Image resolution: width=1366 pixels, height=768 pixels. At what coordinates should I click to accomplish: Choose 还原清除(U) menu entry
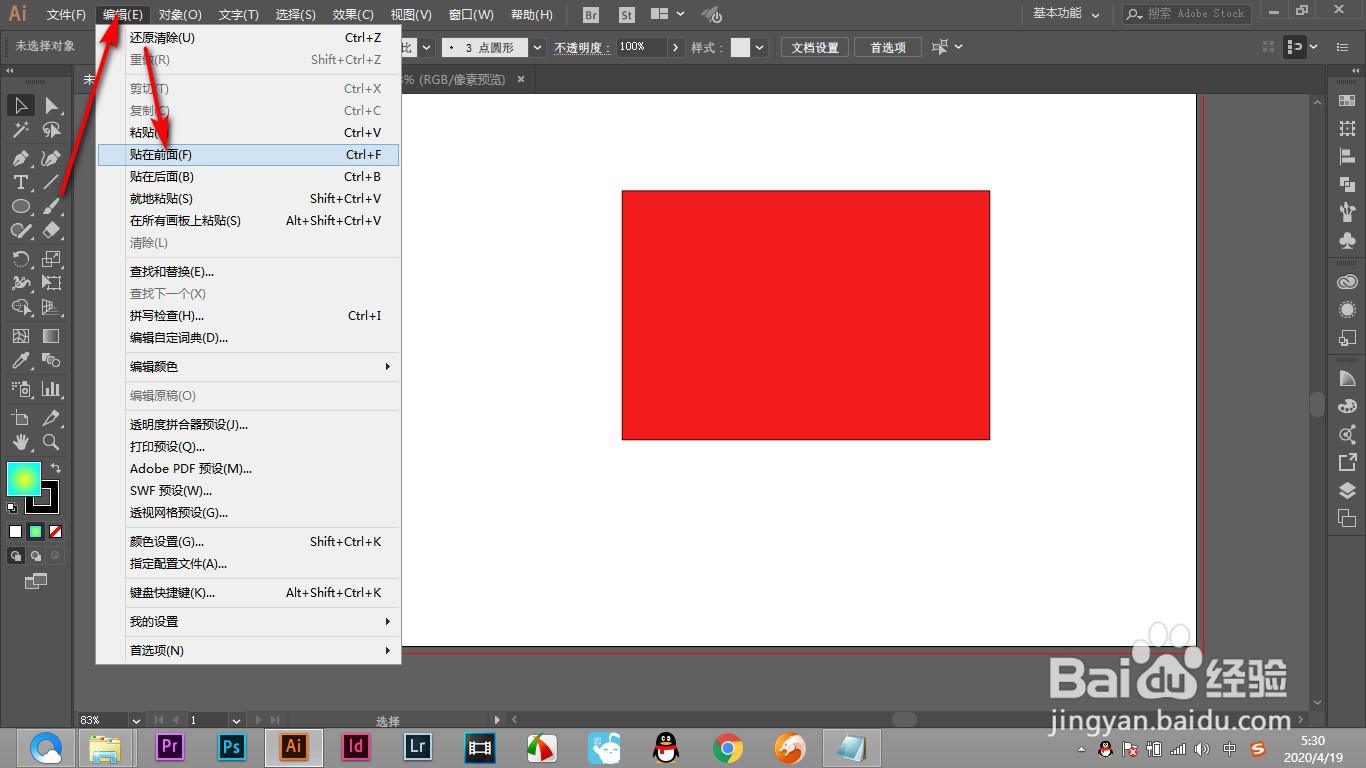248,38
